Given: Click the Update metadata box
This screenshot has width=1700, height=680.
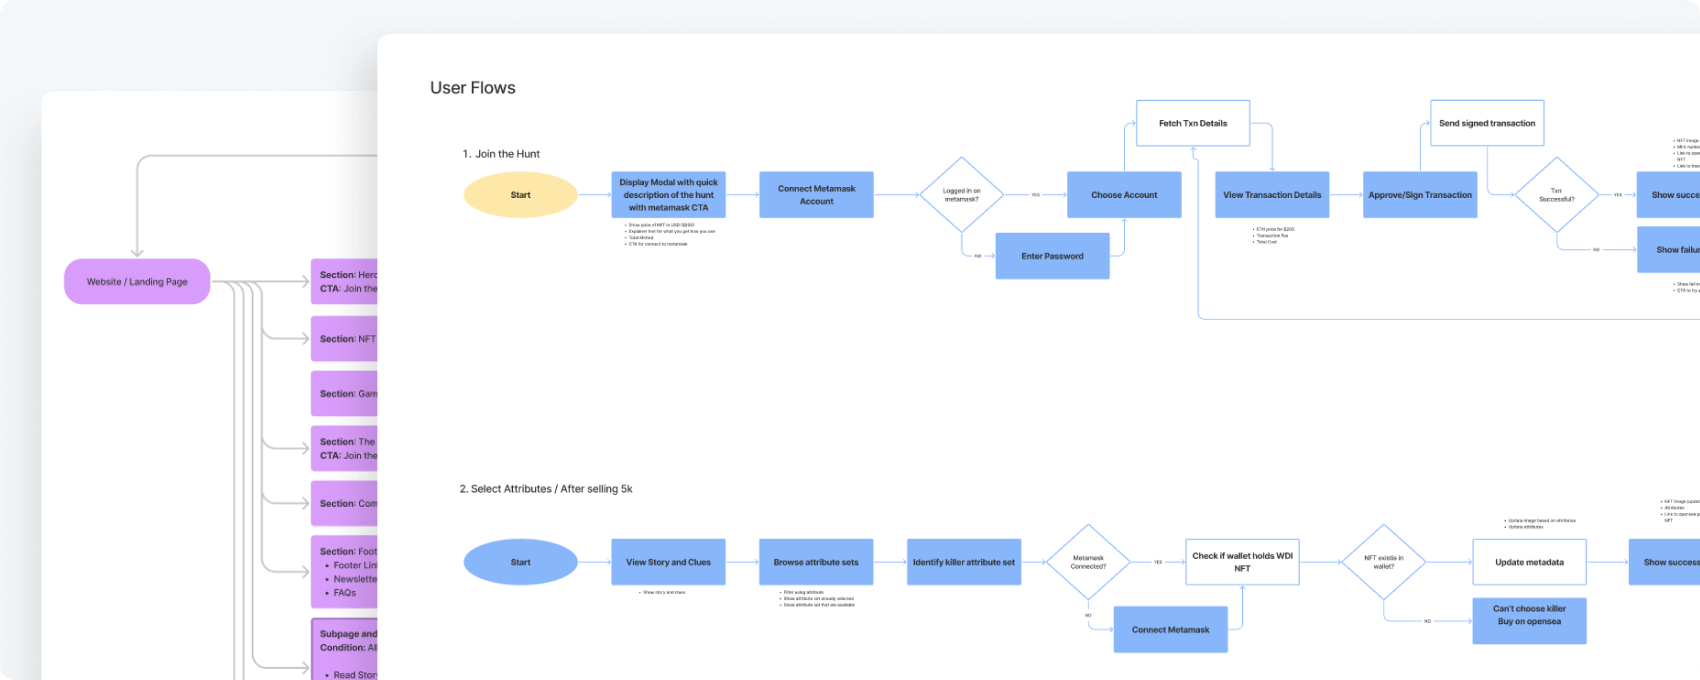Looking at the screenshot, I should point(1529,562).
